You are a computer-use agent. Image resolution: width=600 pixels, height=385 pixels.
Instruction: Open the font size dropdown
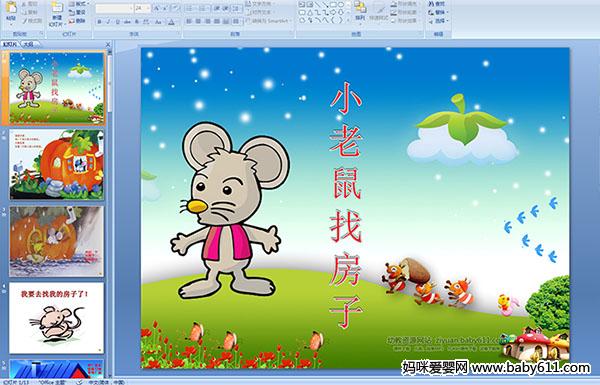coord(148,8)
